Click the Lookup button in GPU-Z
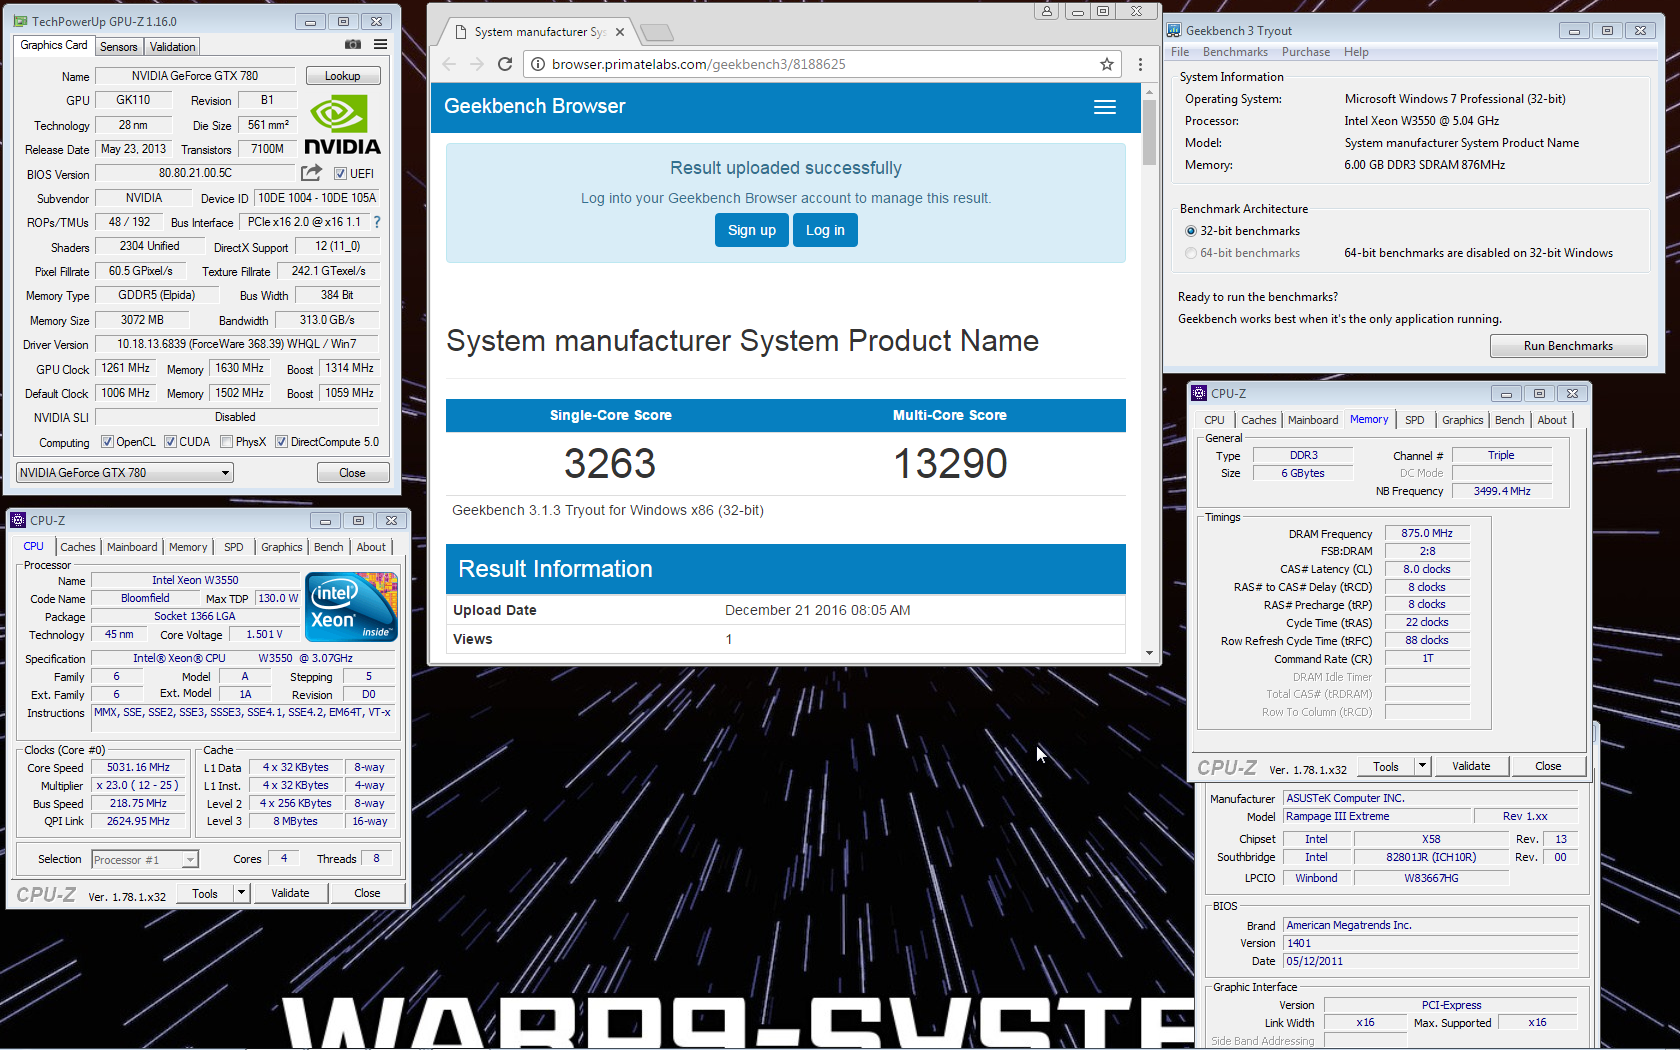The image size is (1680, 1050). [x=342, y=76]
